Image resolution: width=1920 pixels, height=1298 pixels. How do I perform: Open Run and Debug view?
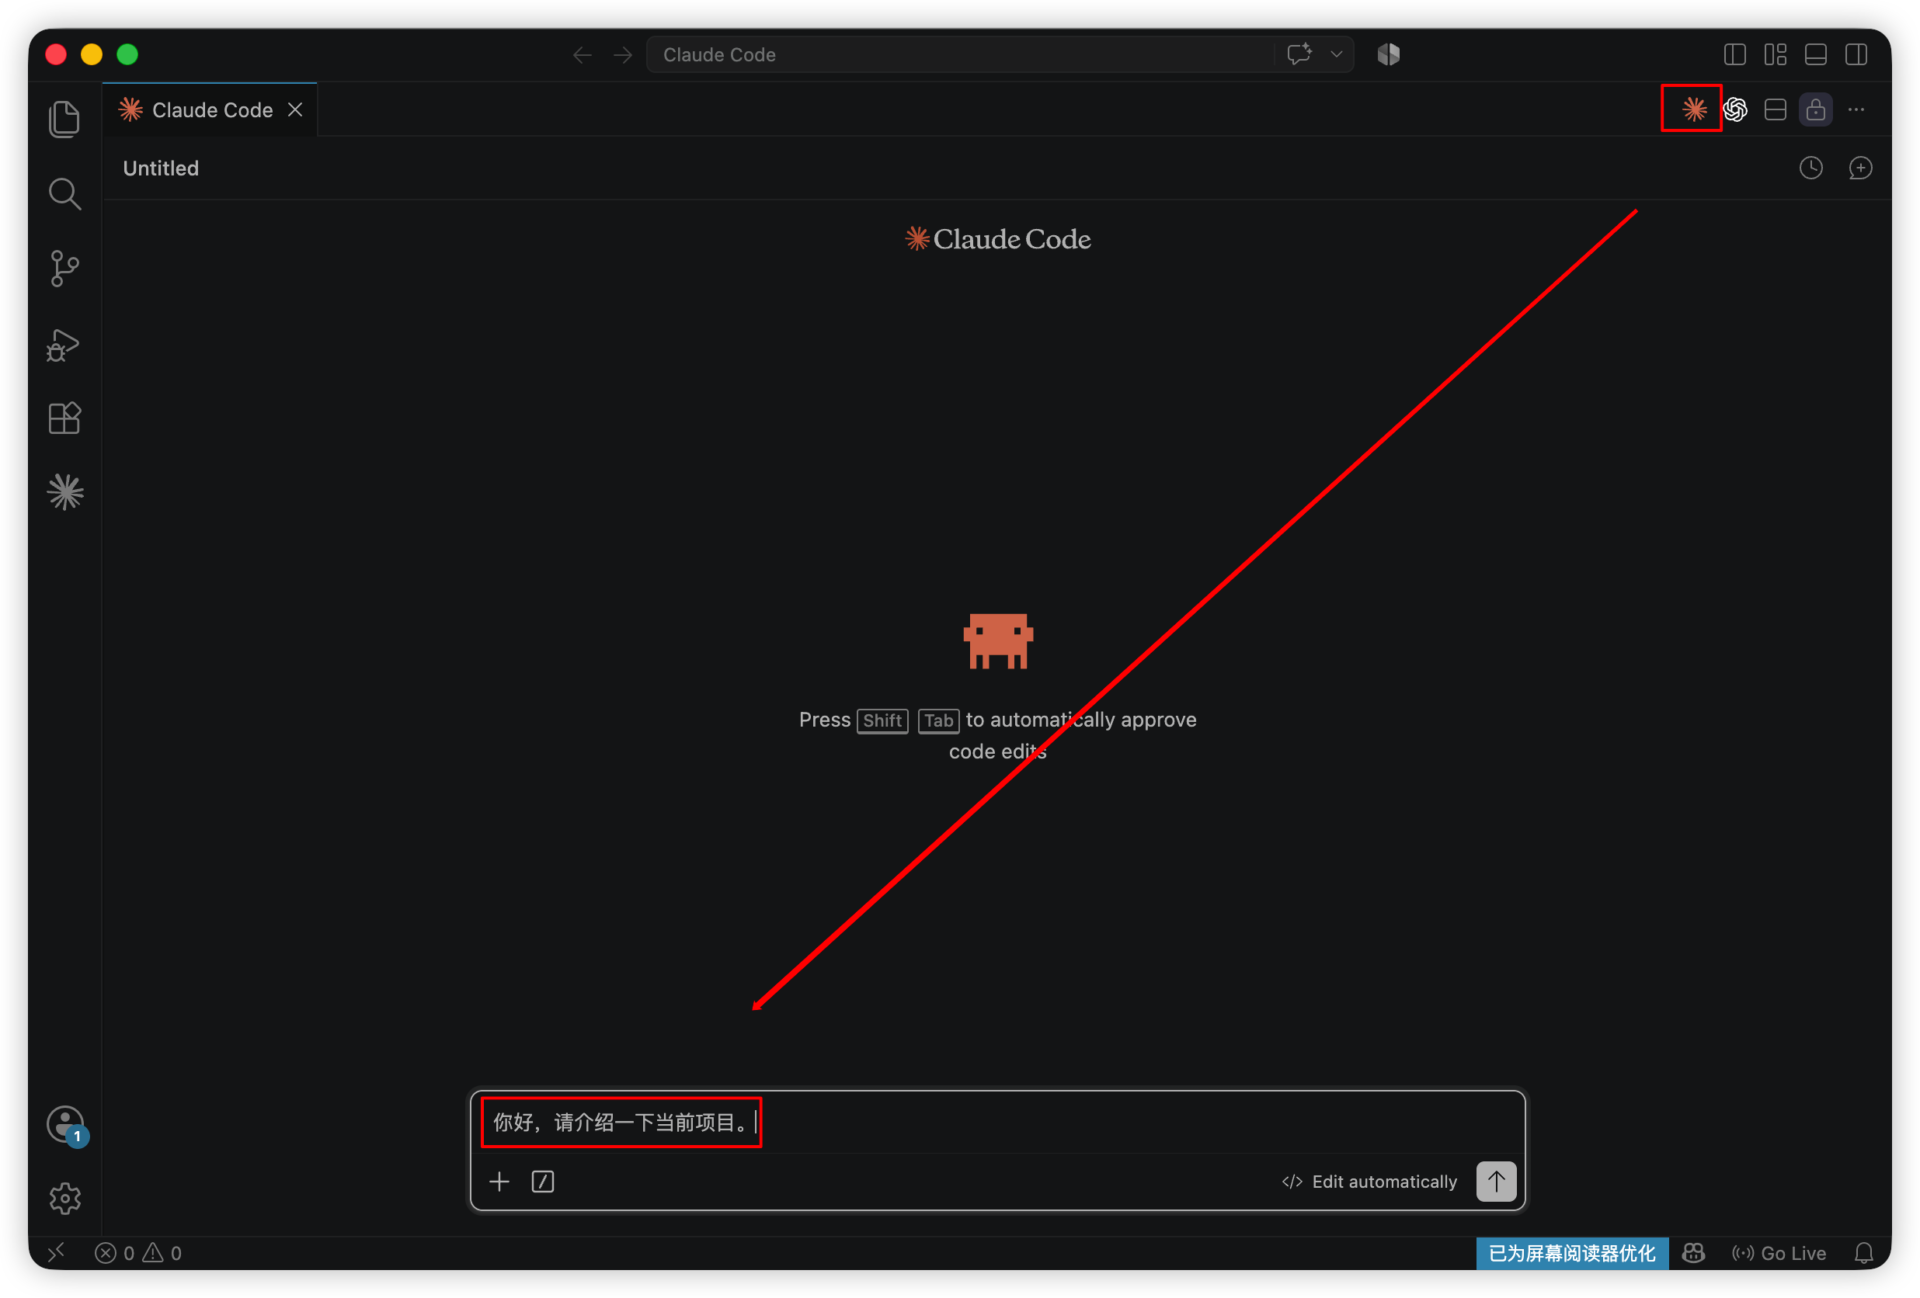(65, 344)
